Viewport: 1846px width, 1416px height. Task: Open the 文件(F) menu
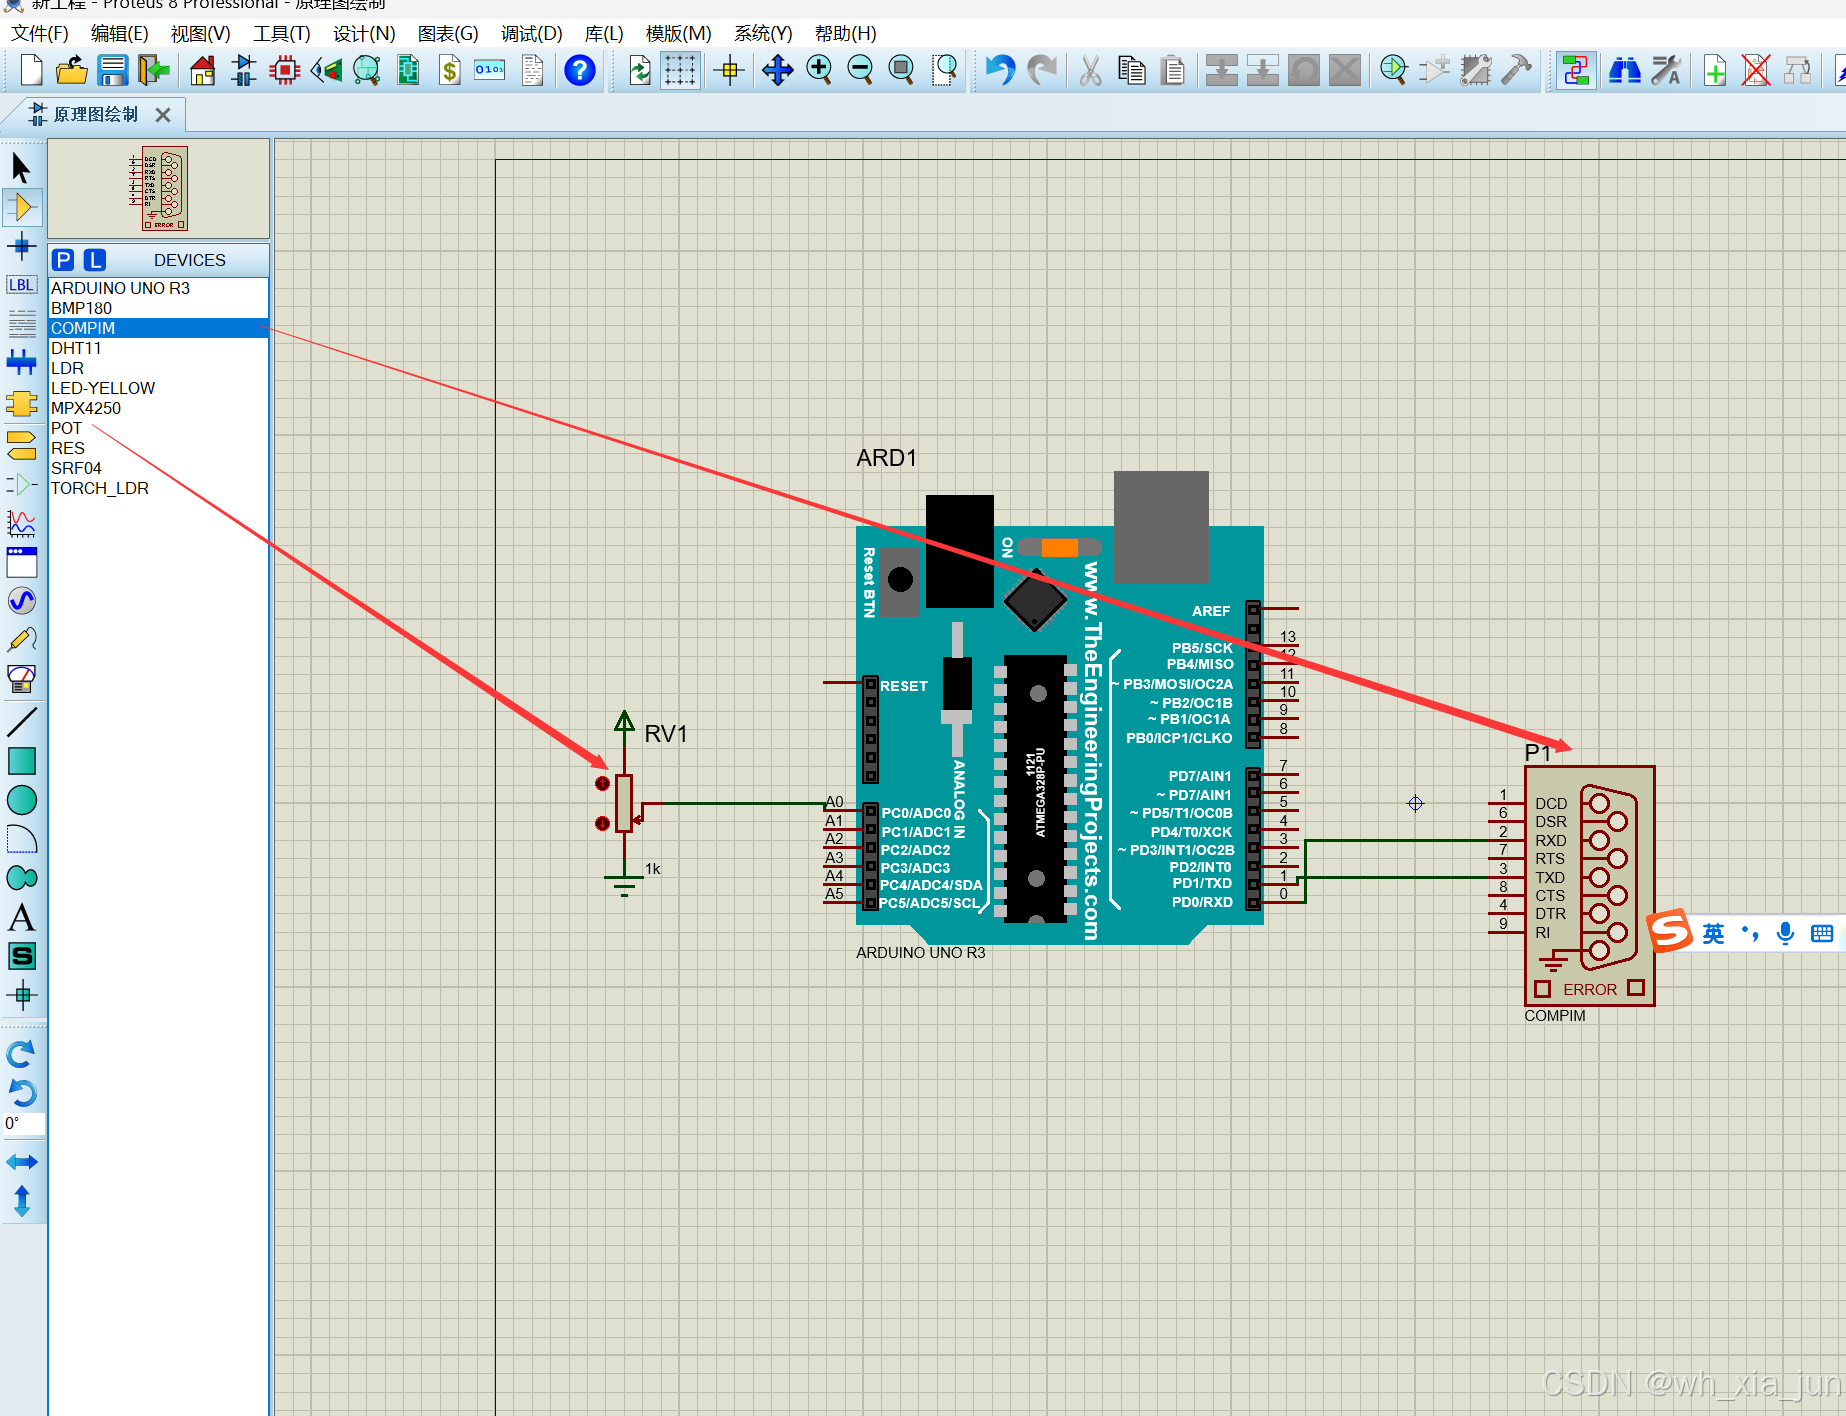click(x=39, y=33)
